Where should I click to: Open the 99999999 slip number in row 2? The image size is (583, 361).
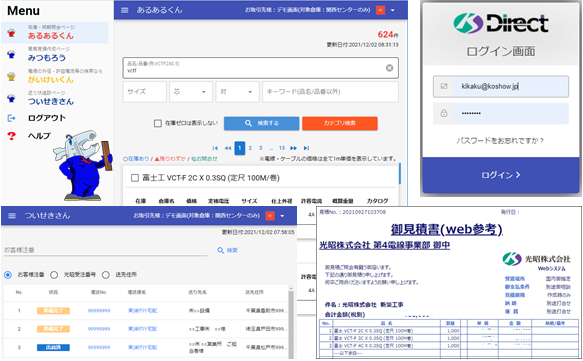(99, 329)
